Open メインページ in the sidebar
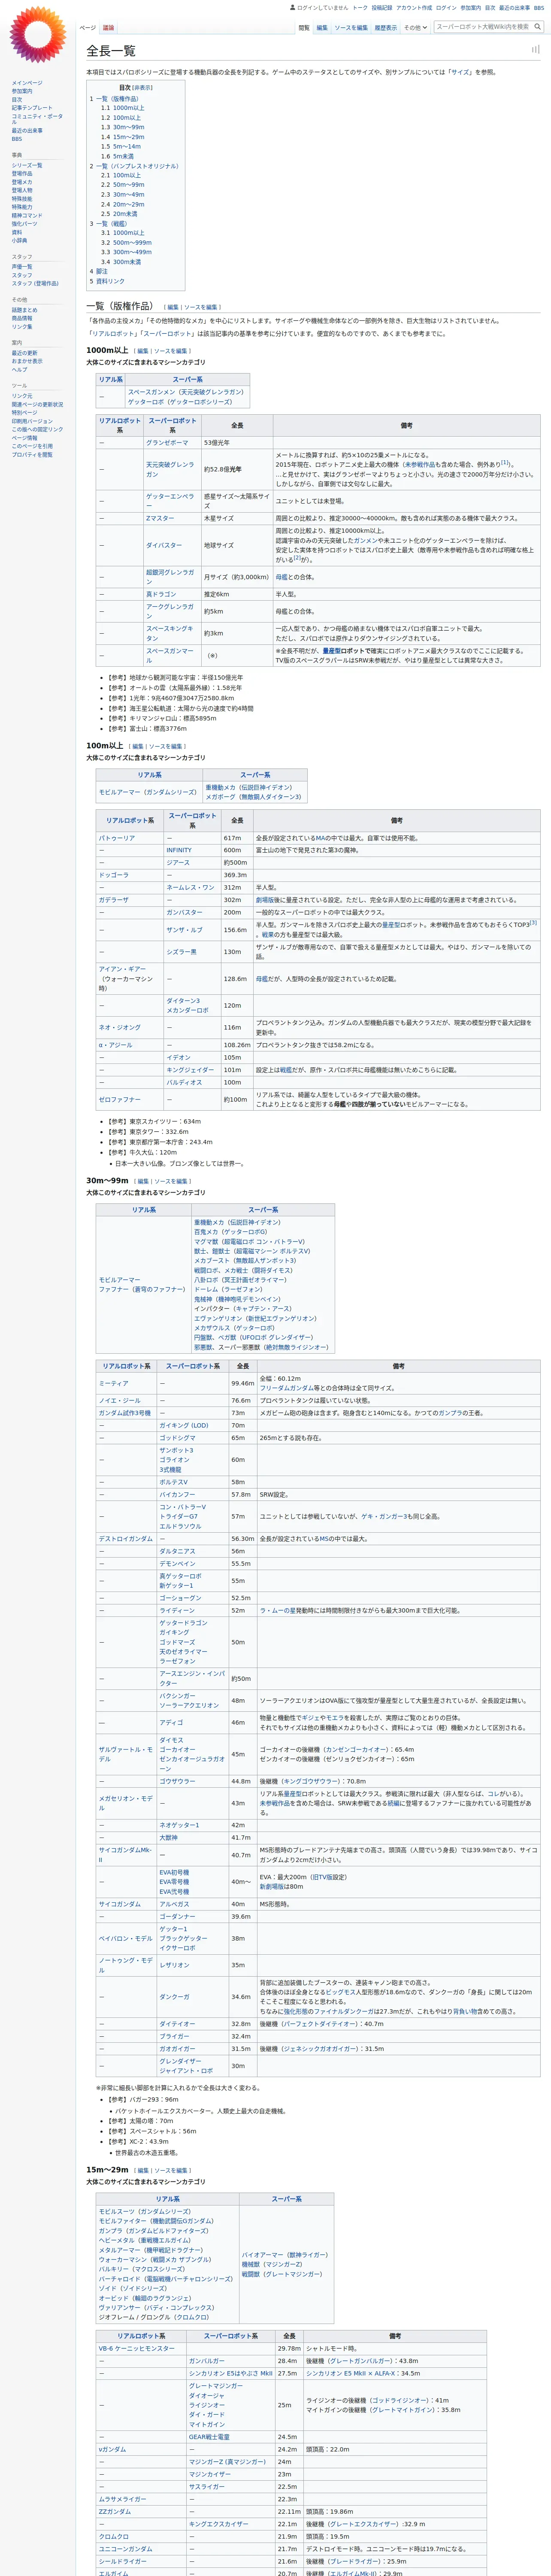This screenshot has width=551, height=2576. pos(27,83)
